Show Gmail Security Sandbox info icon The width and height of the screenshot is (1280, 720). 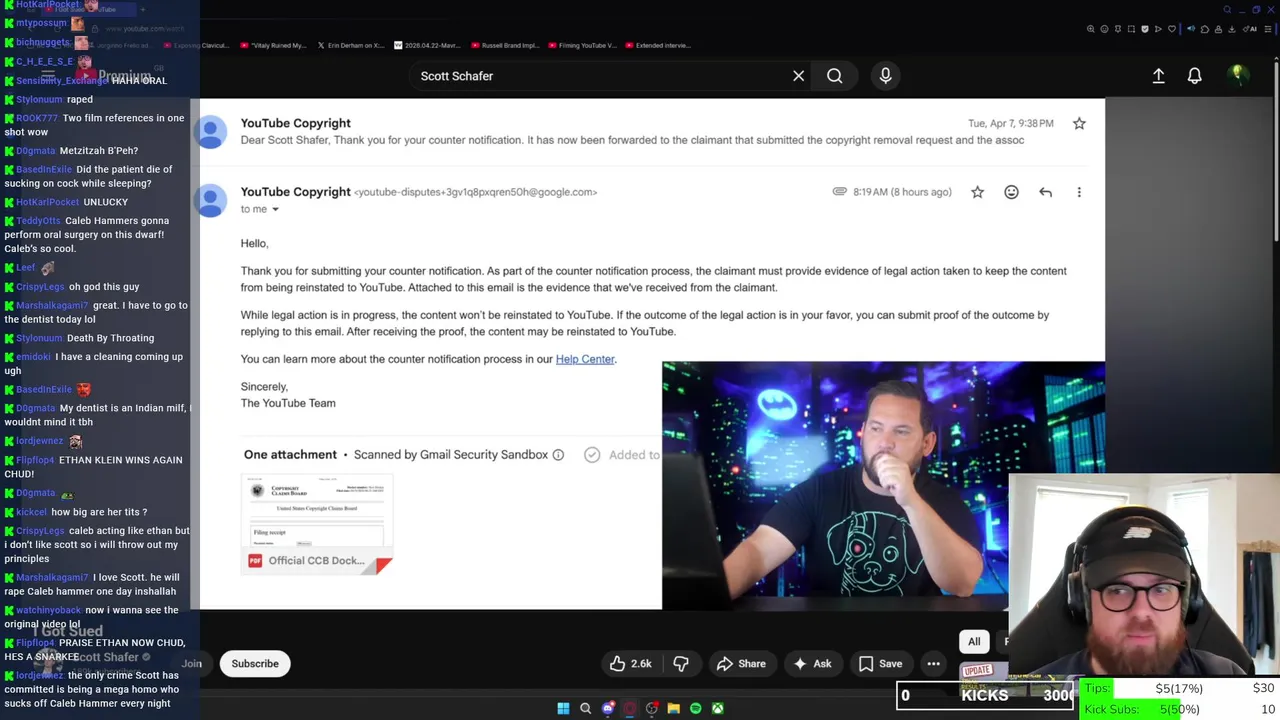coord(558,455)
